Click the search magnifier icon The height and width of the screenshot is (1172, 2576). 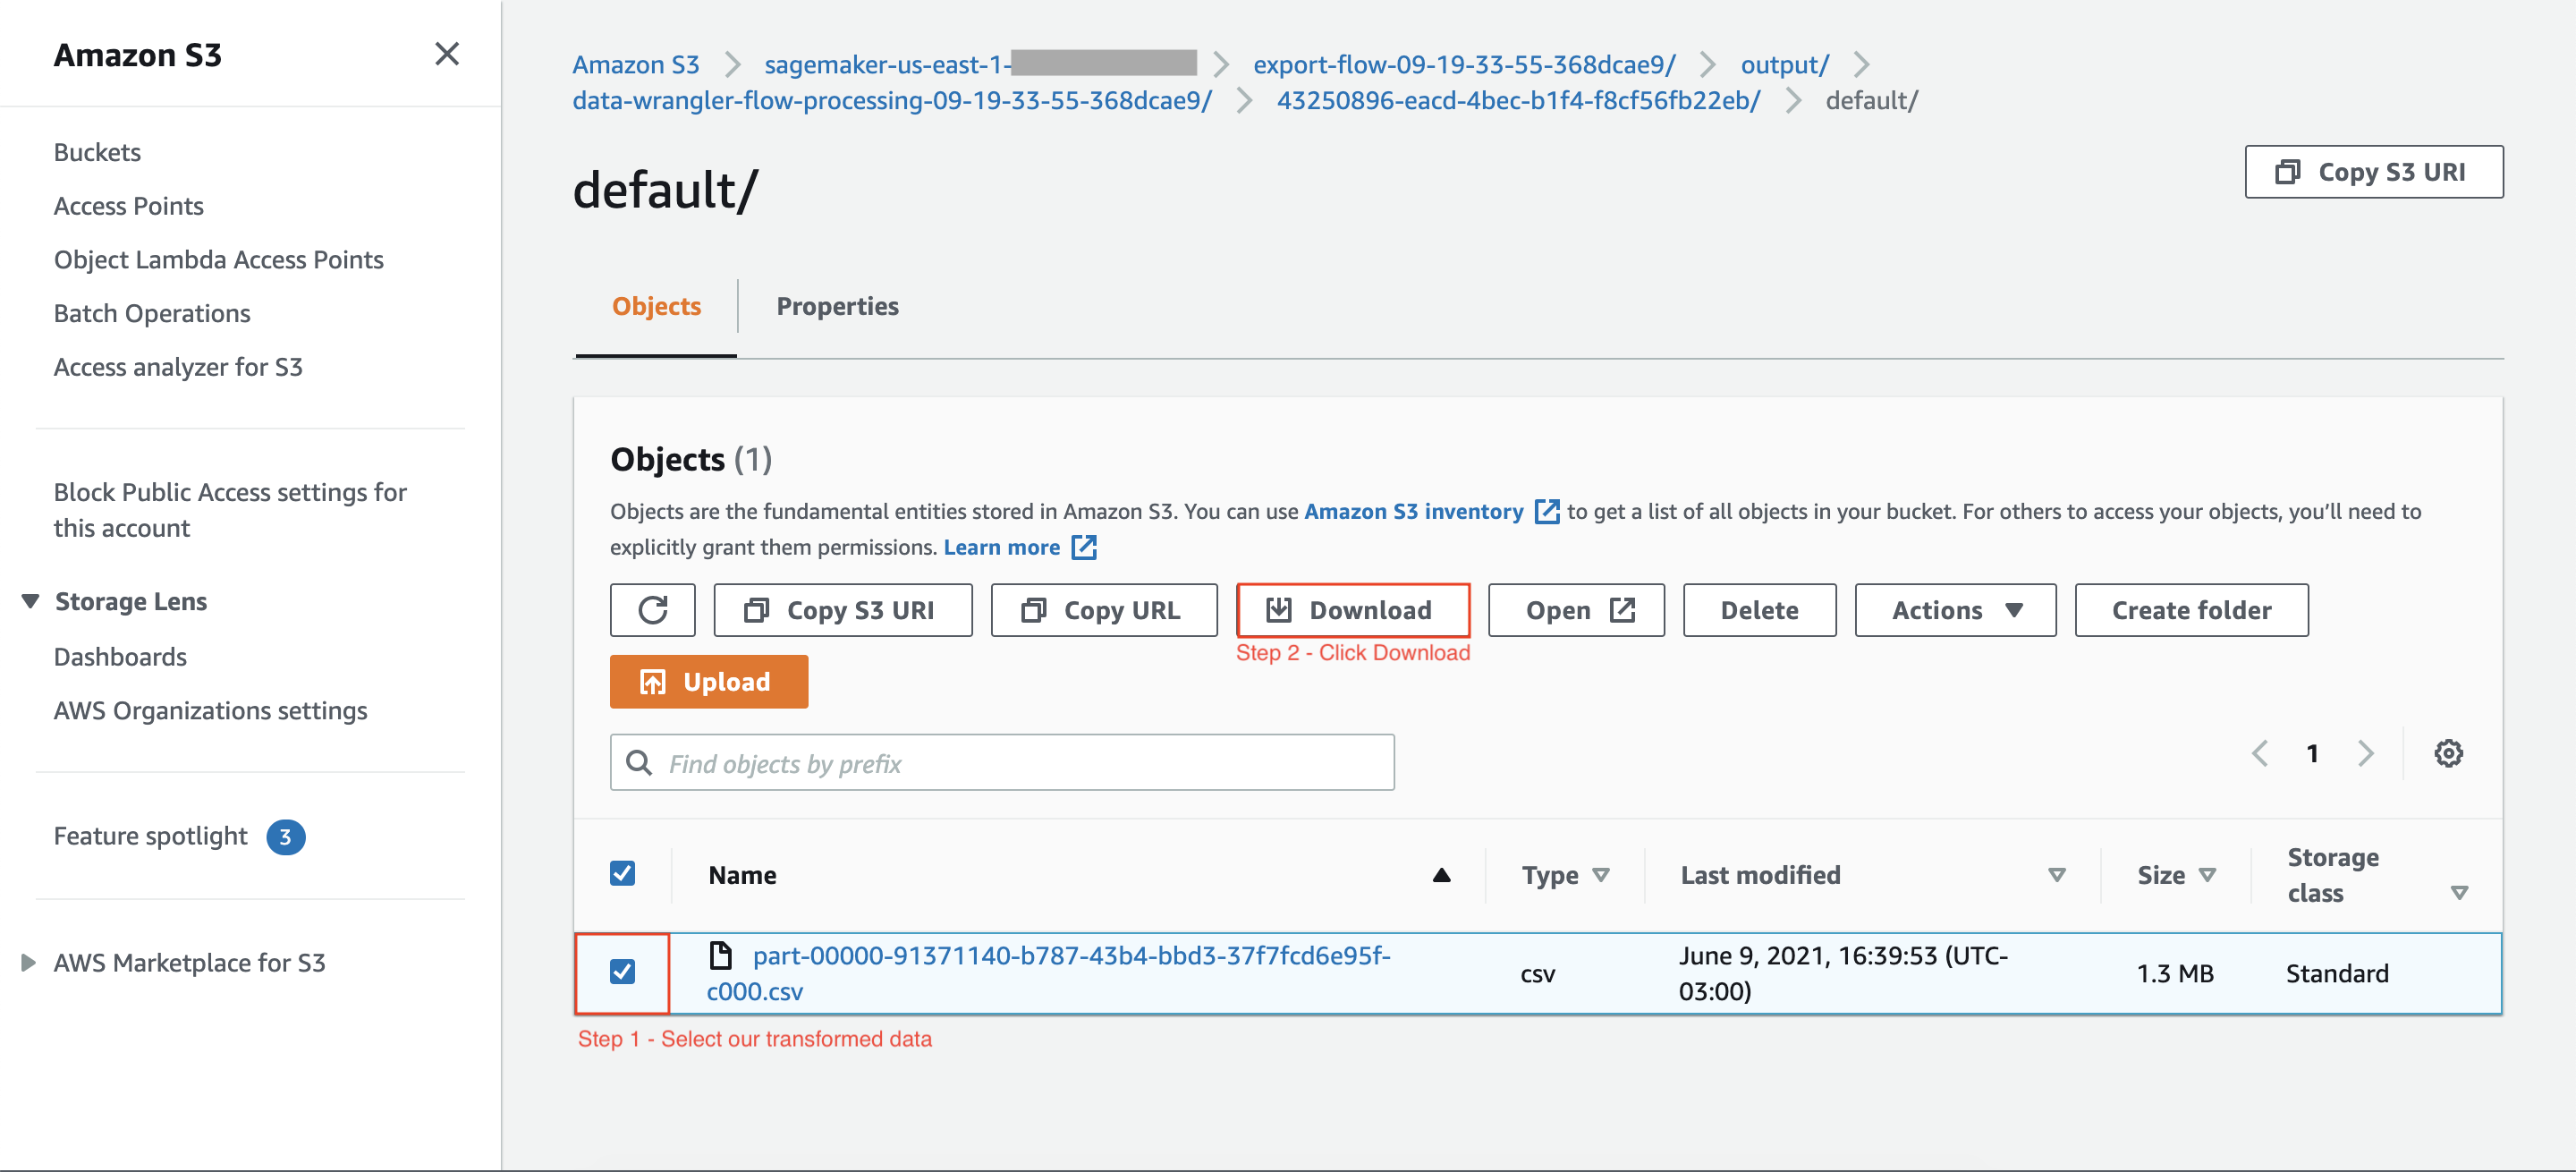coord(638,763)
